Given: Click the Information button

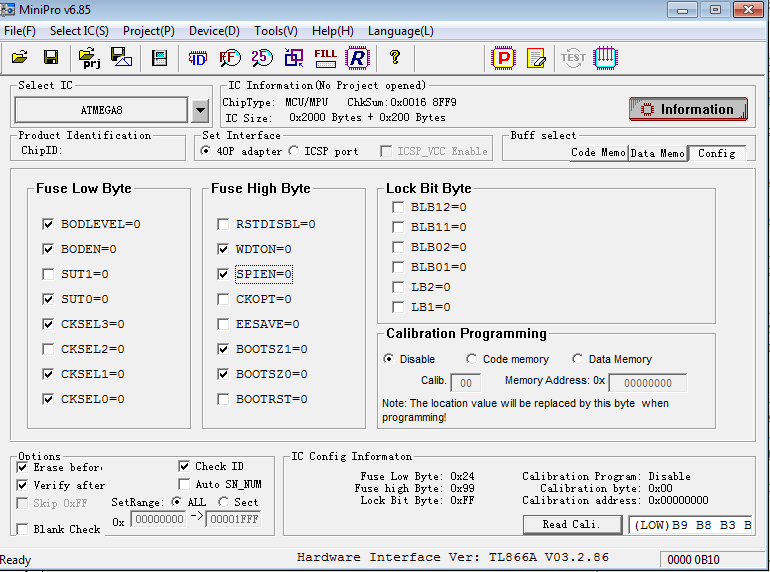Looking at the screenshot, I should [688, 109].
